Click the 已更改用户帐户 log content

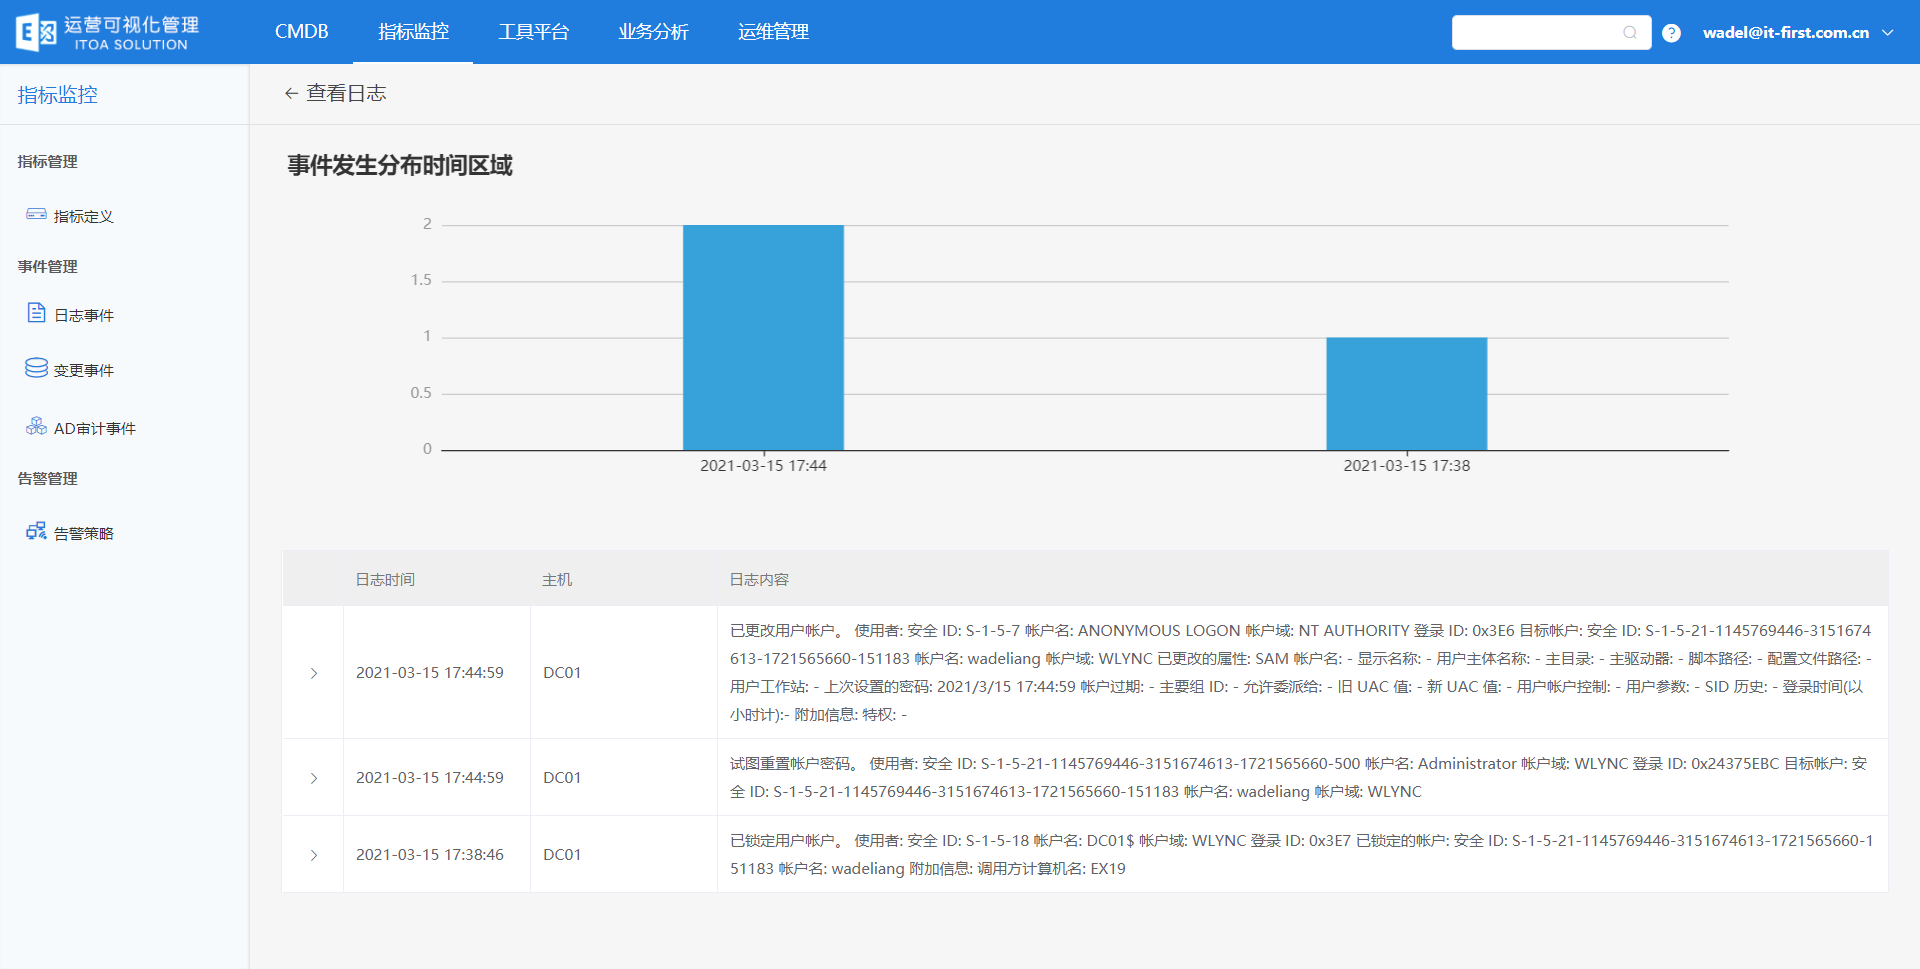click(x=1301, y=672)
